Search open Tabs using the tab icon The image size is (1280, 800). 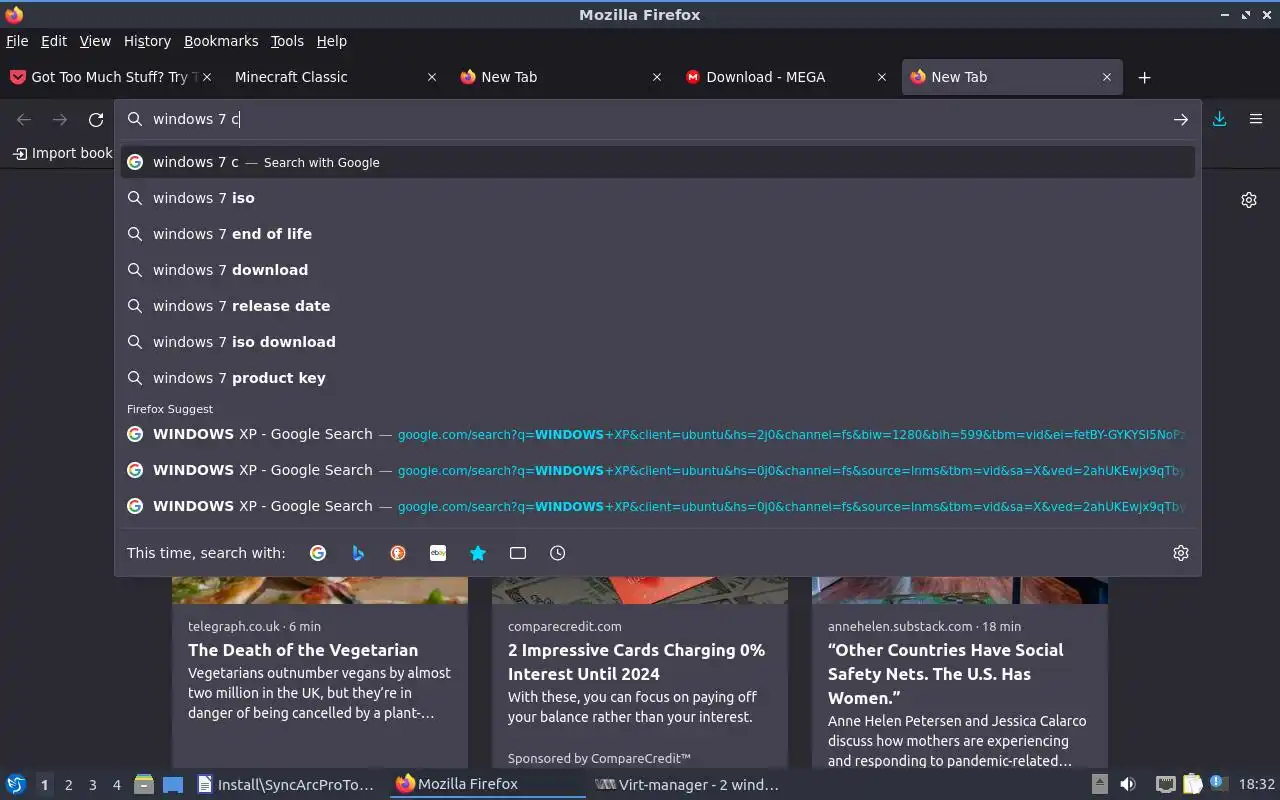point(518,553)
